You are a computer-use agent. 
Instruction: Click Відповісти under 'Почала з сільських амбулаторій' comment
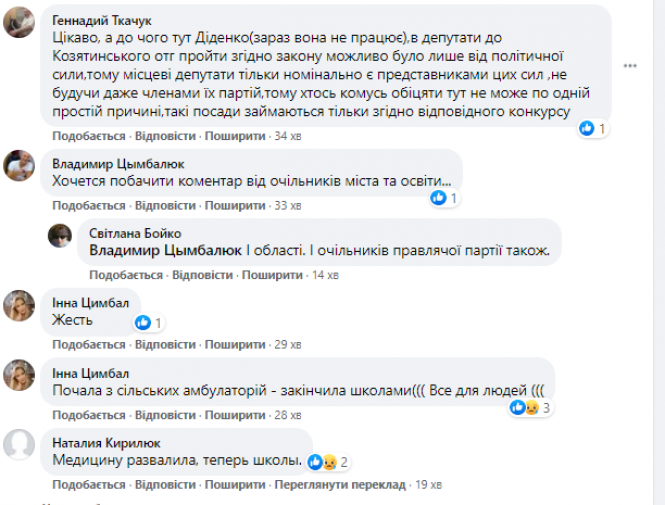coord(165,415)
